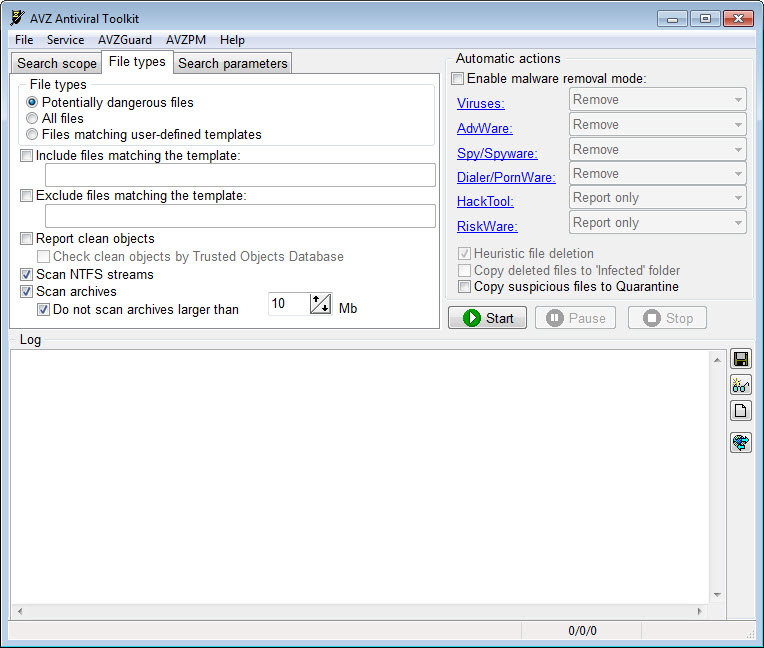Click inside the empty Log area
Screen dimensions: 764x648
tap(360, 476)
